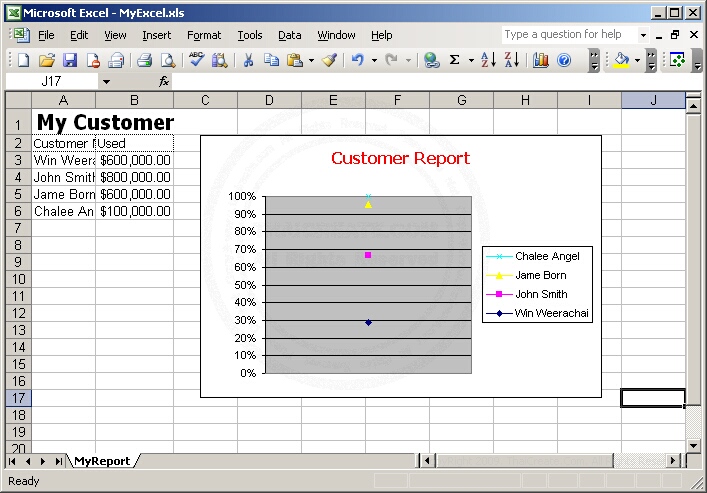Click the green toolbar icon next to fill color

point(677,60)
